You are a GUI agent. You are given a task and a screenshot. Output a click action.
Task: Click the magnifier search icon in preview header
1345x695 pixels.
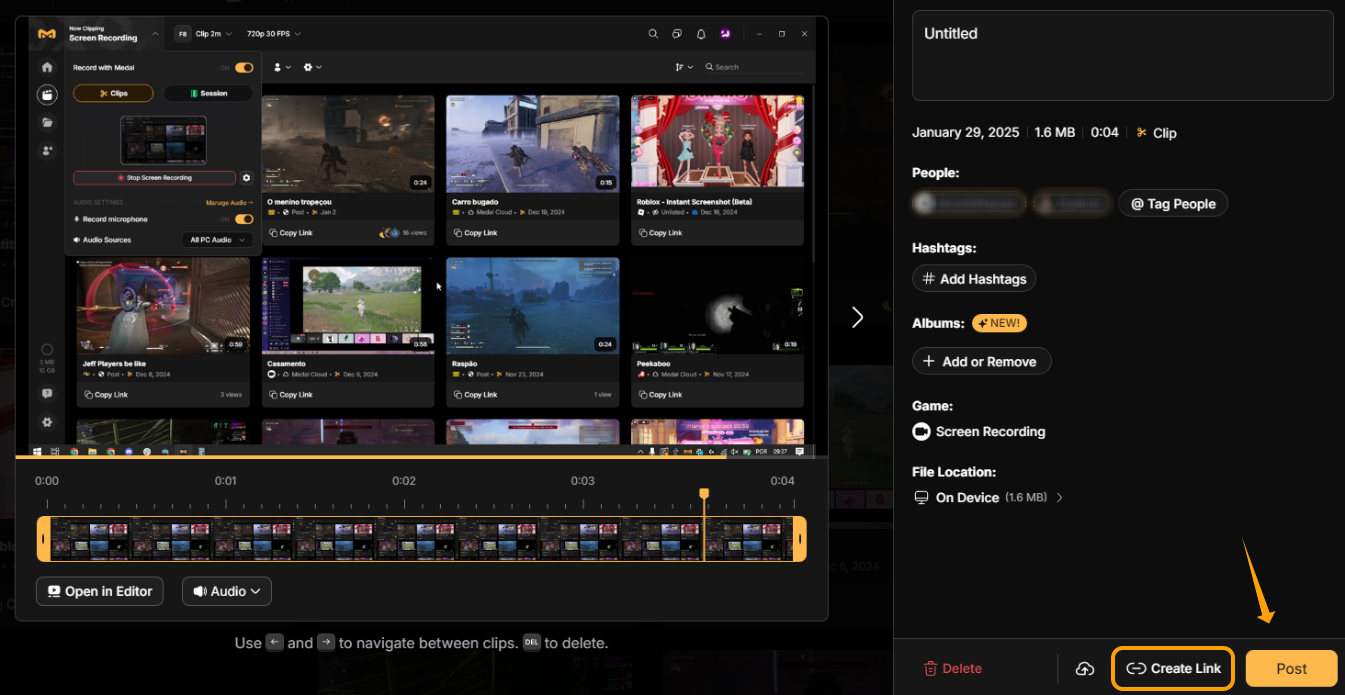coord(653,34)
